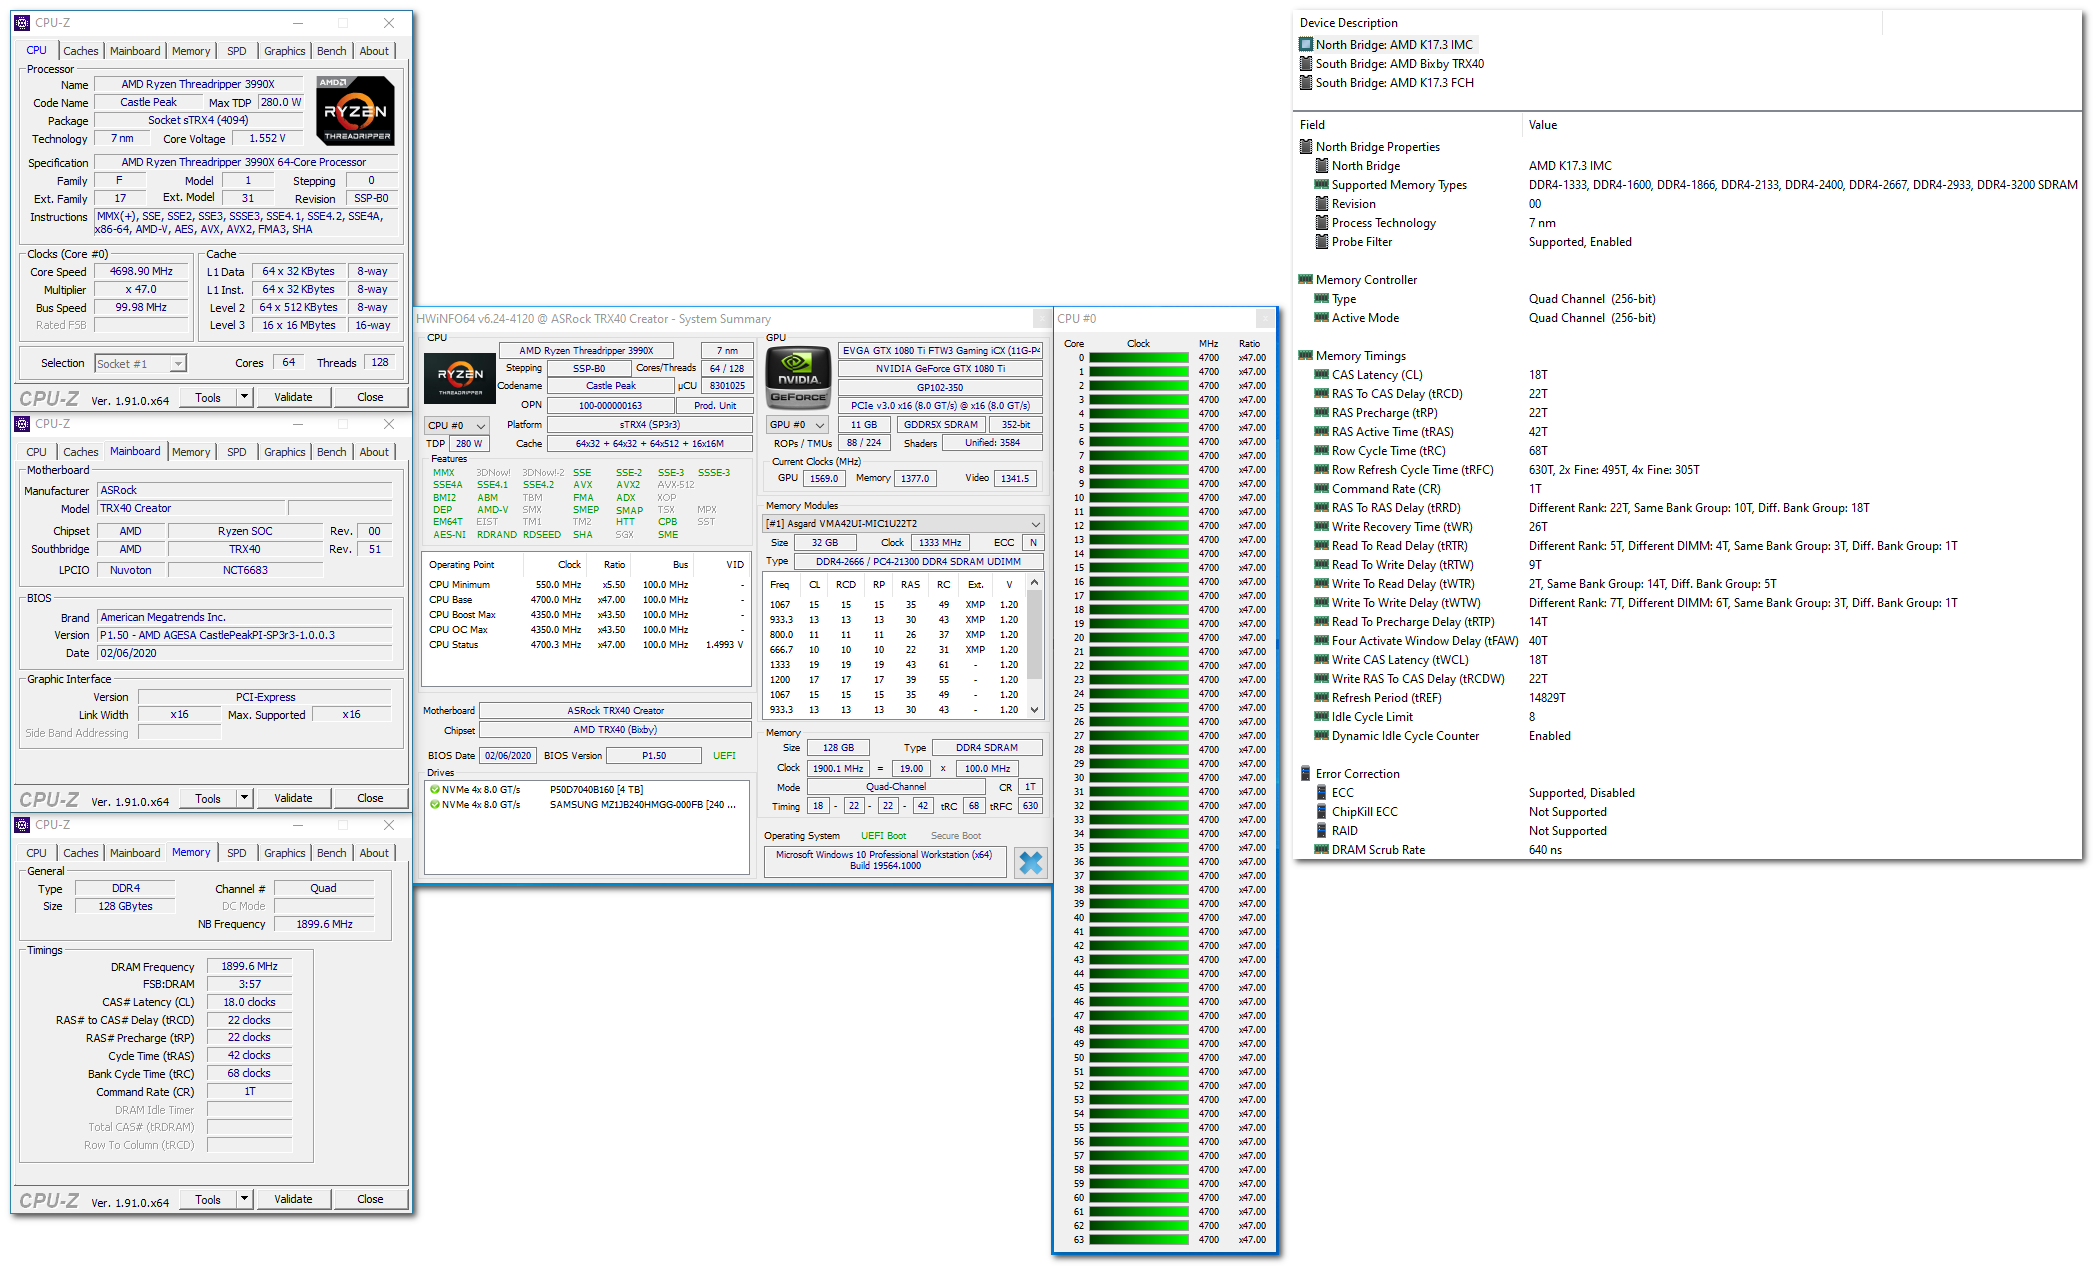Open the Tools arrow in the top CPU-Z window
Image resolution: width=2093 pixels, height=1266 pixels.
243,397
